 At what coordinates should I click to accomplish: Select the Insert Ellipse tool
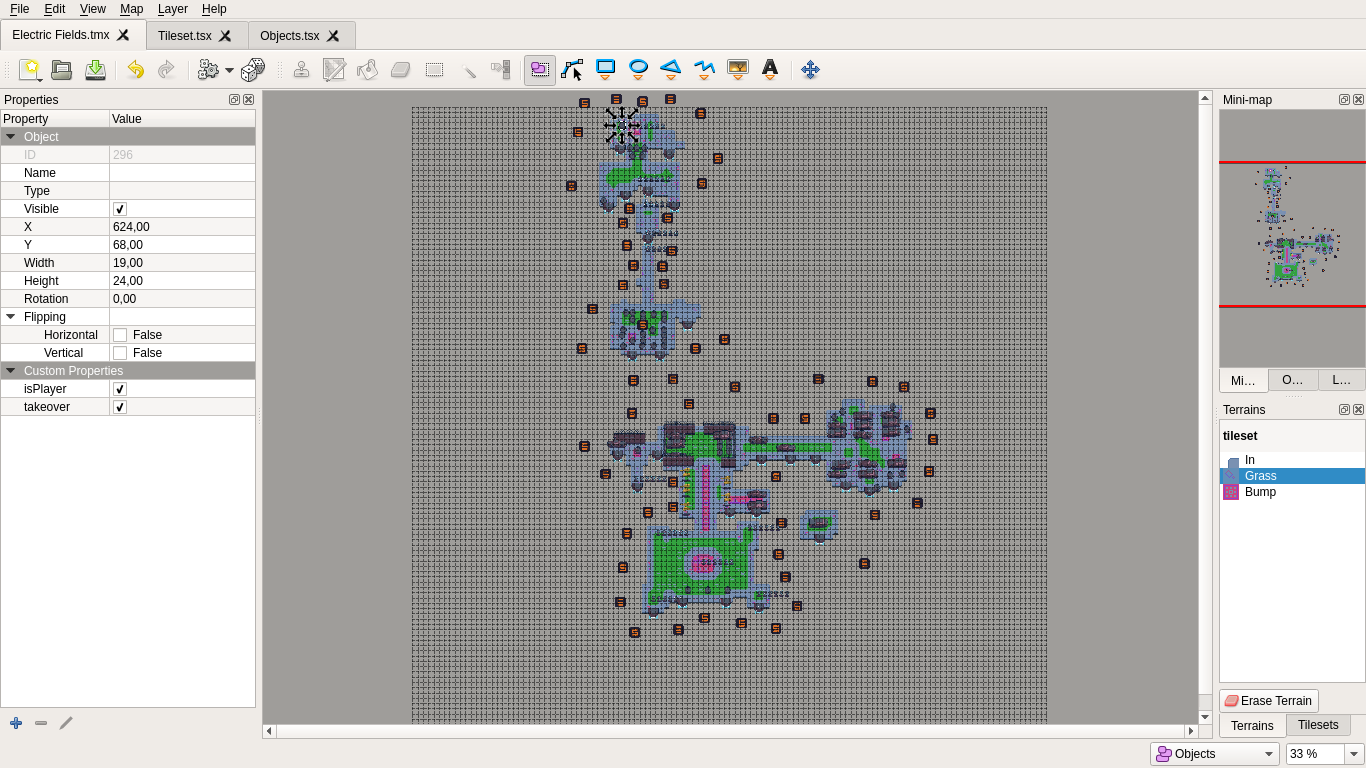click(638, 69)
